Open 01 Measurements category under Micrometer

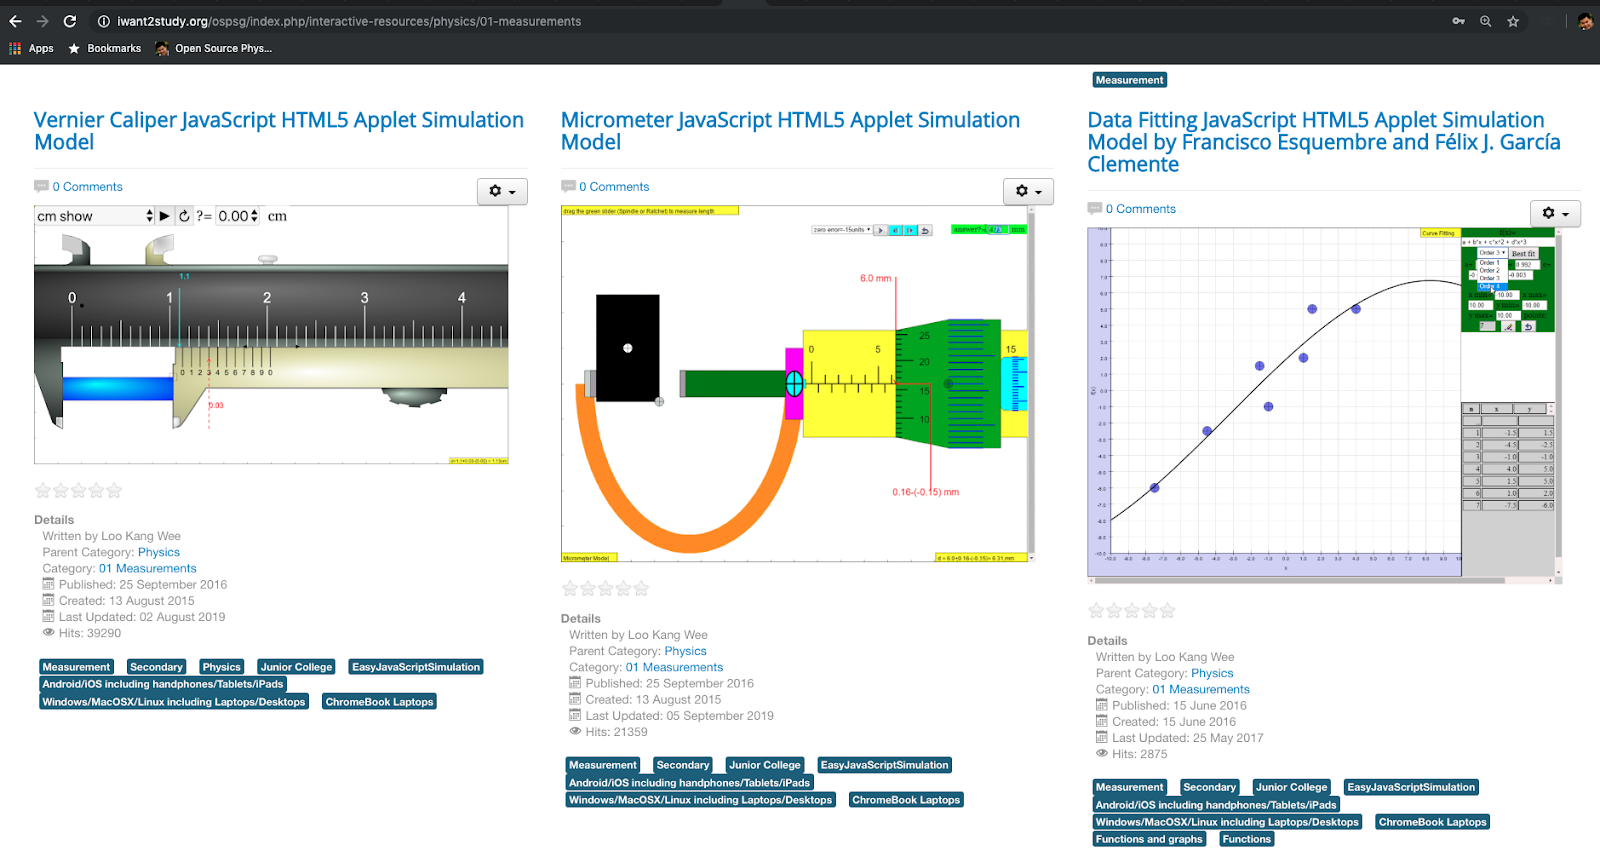click(674, 667)
